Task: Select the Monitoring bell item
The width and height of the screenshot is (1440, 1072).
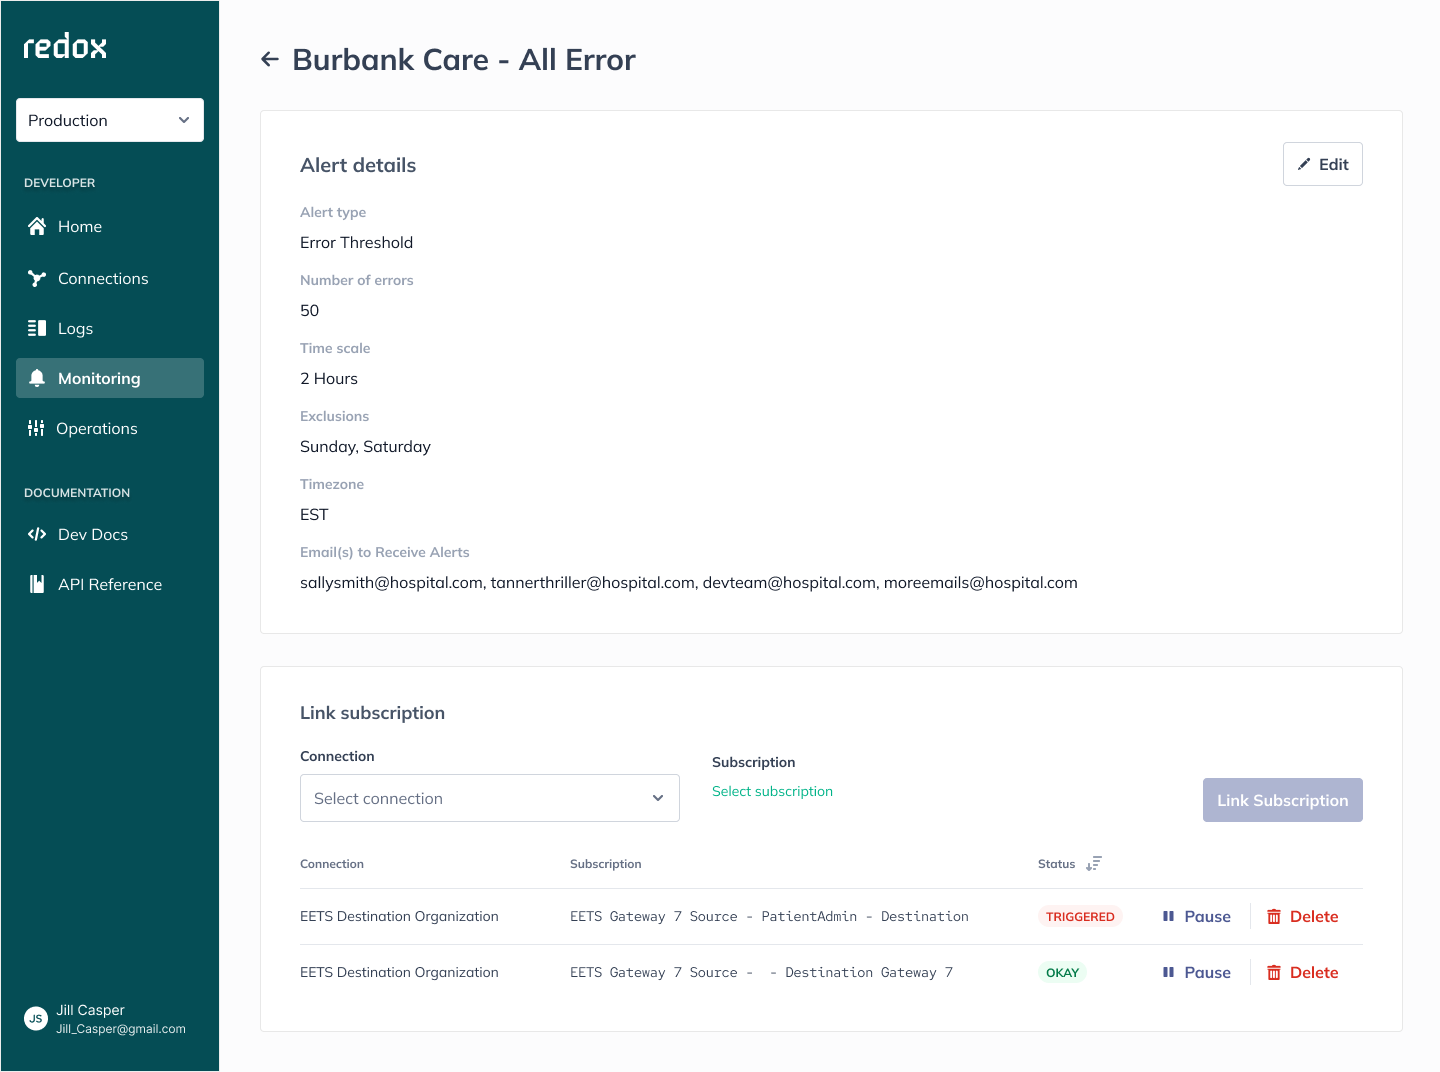Action: pyautogui.click(x=110, y=378)
